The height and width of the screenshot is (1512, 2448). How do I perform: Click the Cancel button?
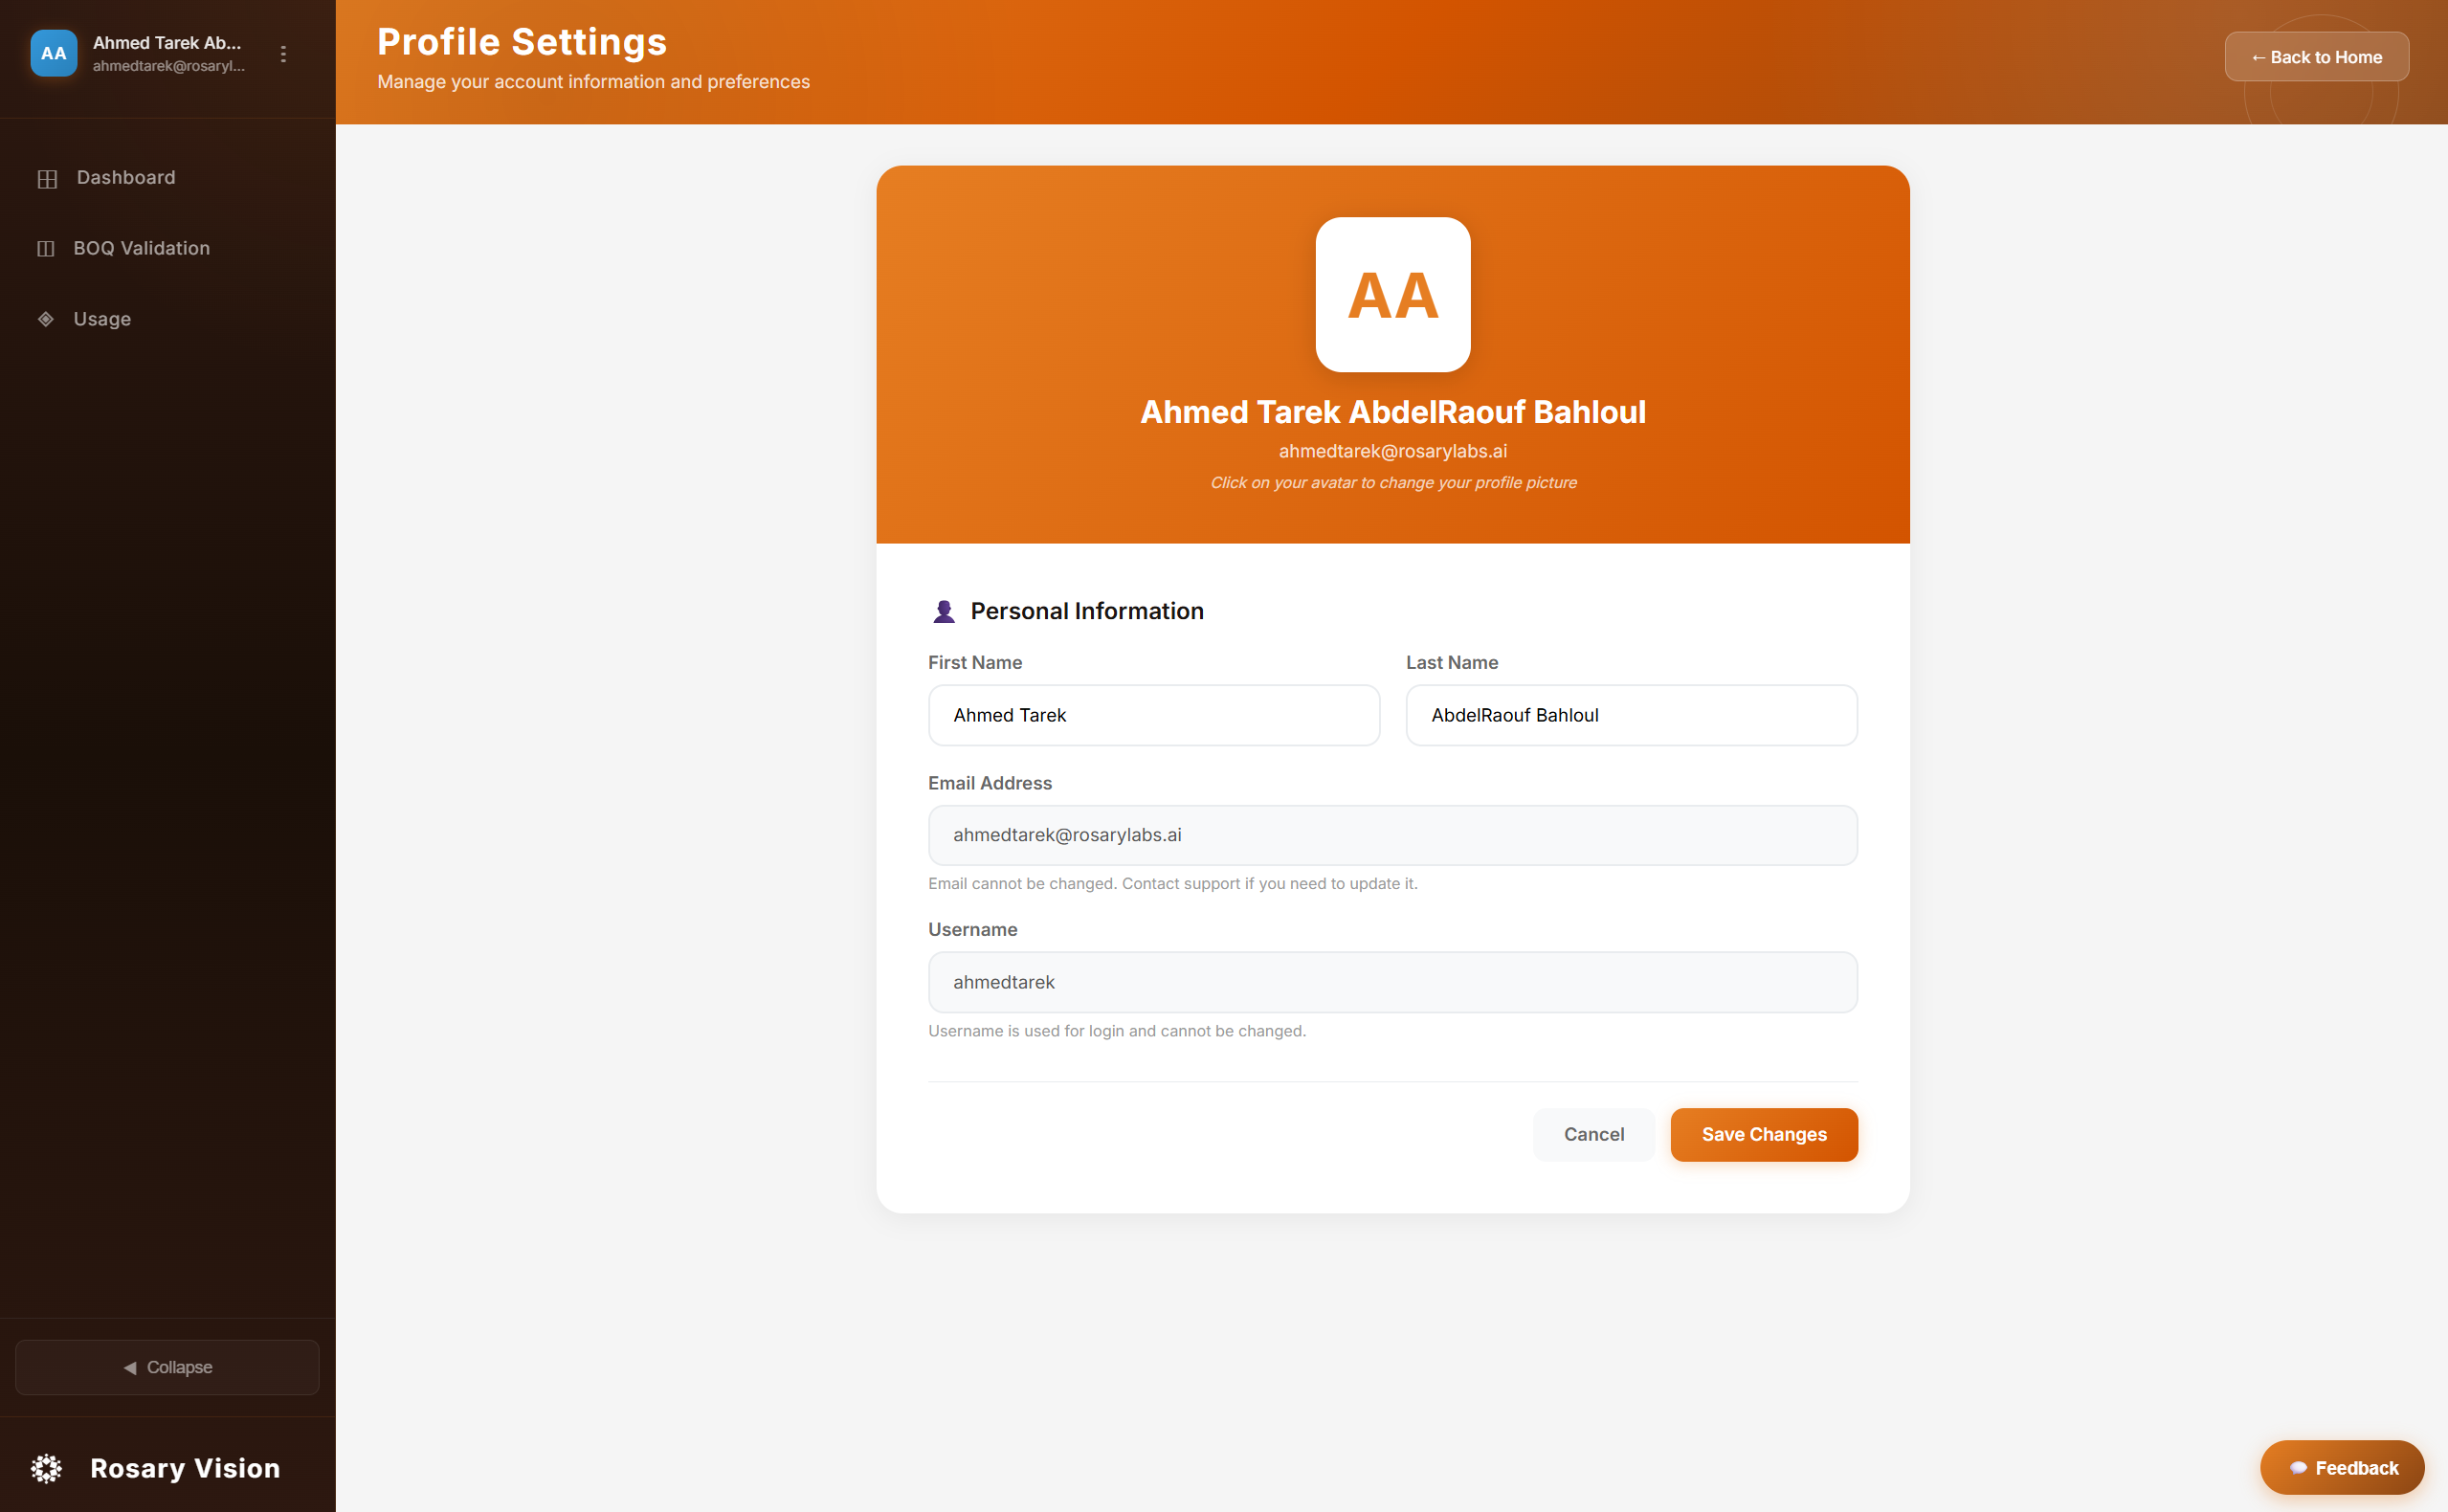[x=1593, y=1134]
